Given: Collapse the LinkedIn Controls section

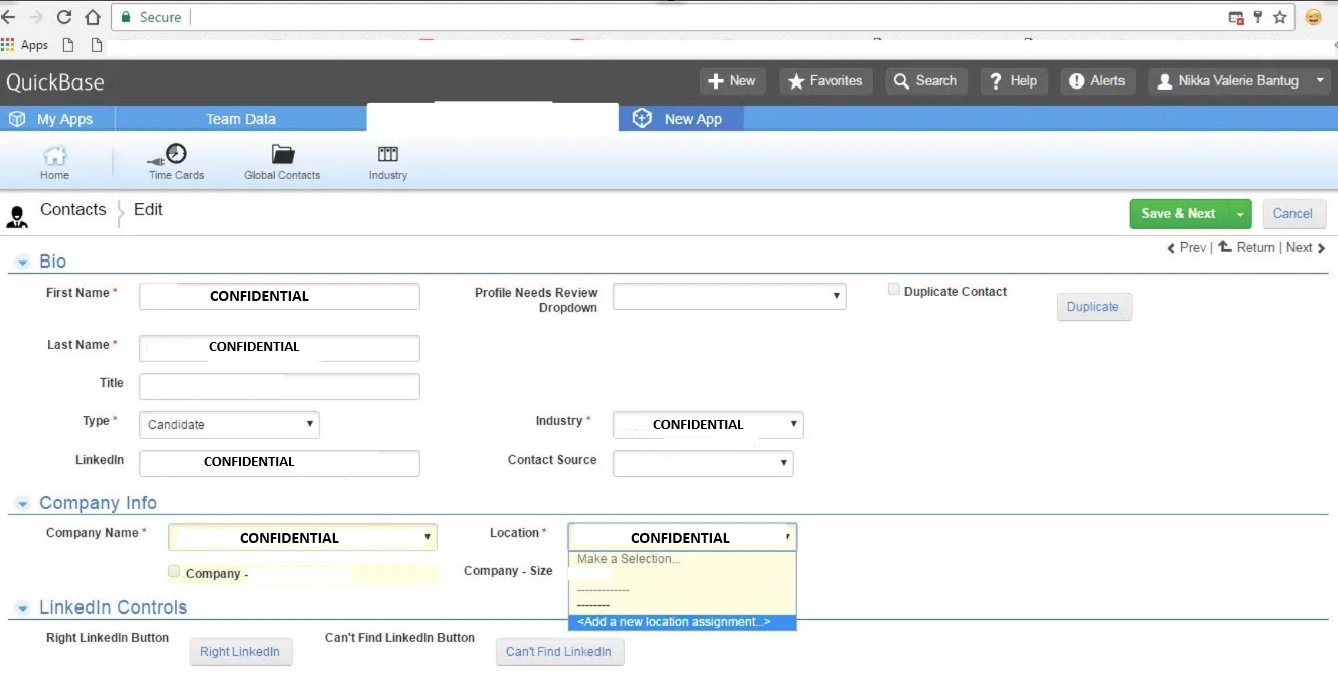Looking at the screenshot, I should tap(22, 608).
